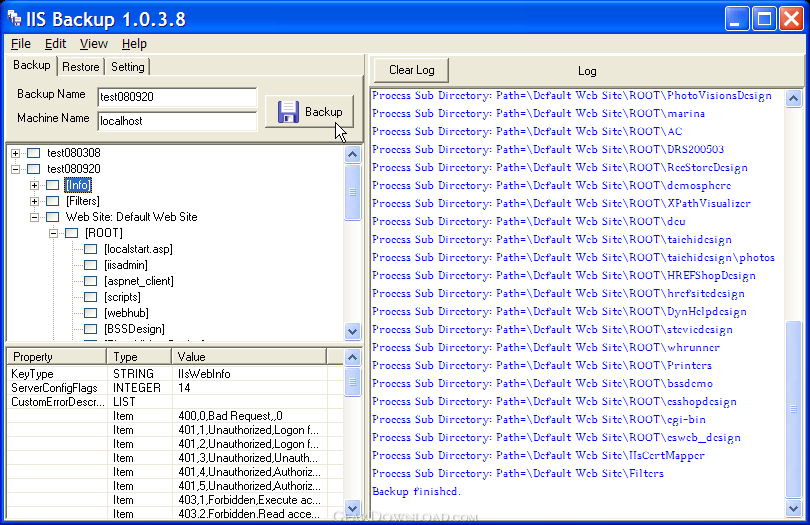Image resolution: width=810 pixels, height=525 pixels.
Task: Edit the Backup Name field
Action: click(177, 97)
